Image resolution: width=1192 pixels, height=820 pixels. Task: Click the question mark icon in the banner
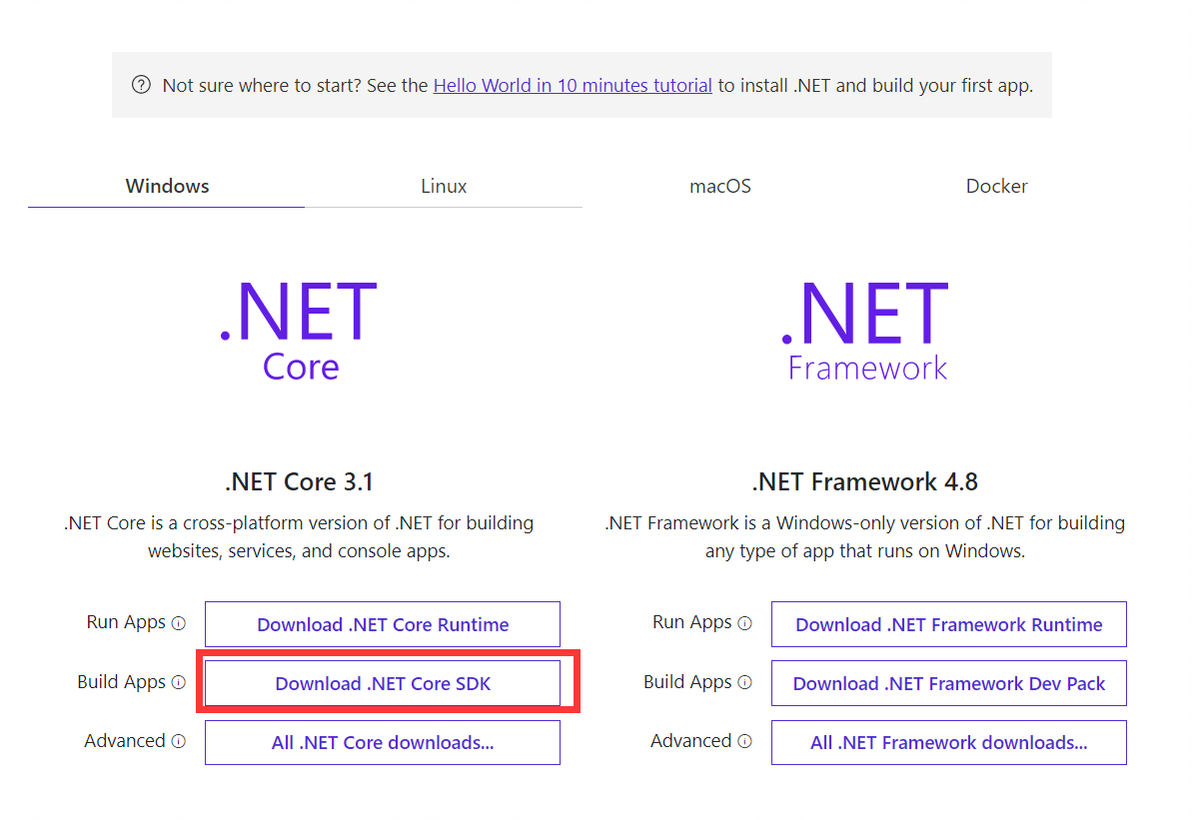141,85
